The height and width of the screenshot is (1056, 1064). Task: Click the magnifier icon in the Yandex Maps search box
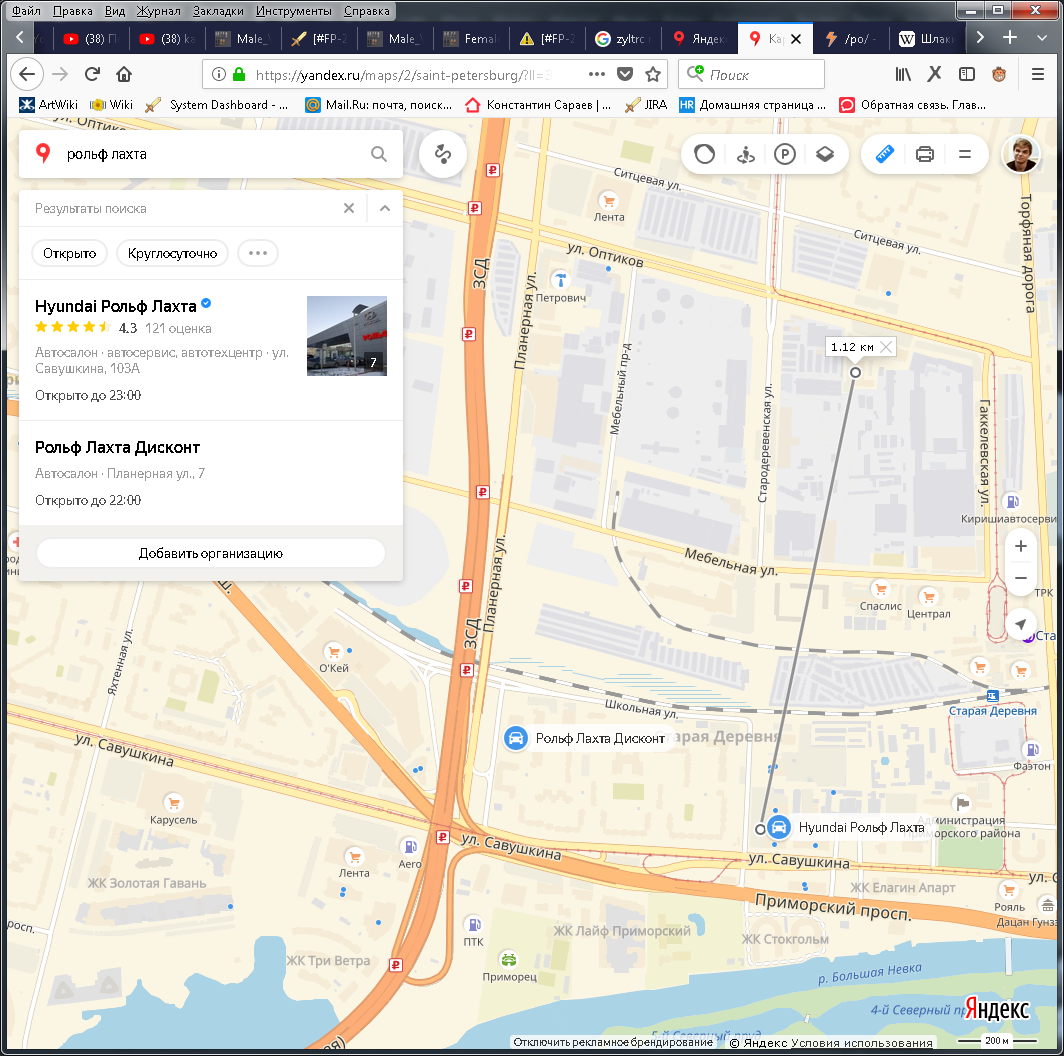click(379, 154)
